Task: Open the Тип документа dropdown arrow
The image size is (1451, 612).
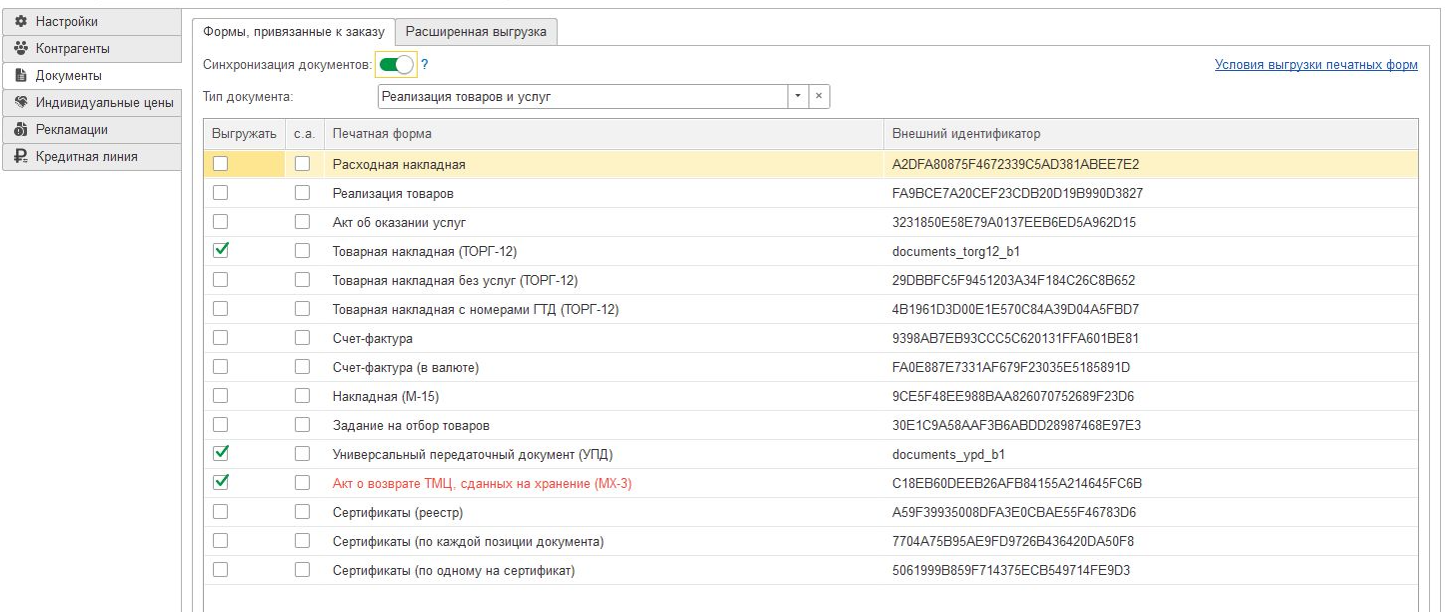Action: 798,97
